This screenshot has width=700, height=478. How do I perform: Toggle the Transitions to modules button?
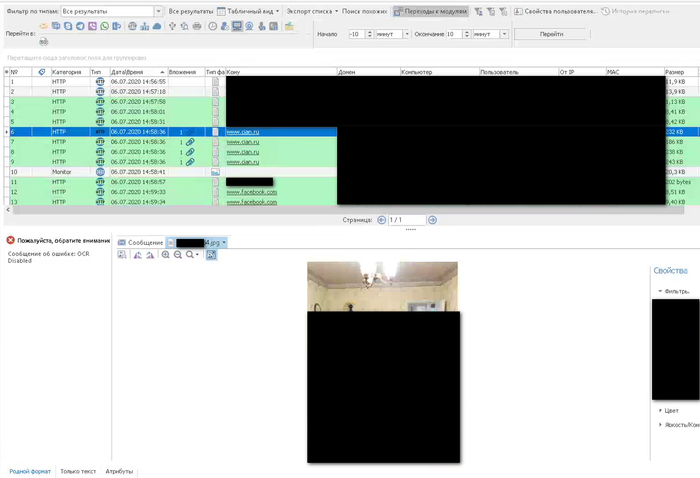(x=430, y=12)
